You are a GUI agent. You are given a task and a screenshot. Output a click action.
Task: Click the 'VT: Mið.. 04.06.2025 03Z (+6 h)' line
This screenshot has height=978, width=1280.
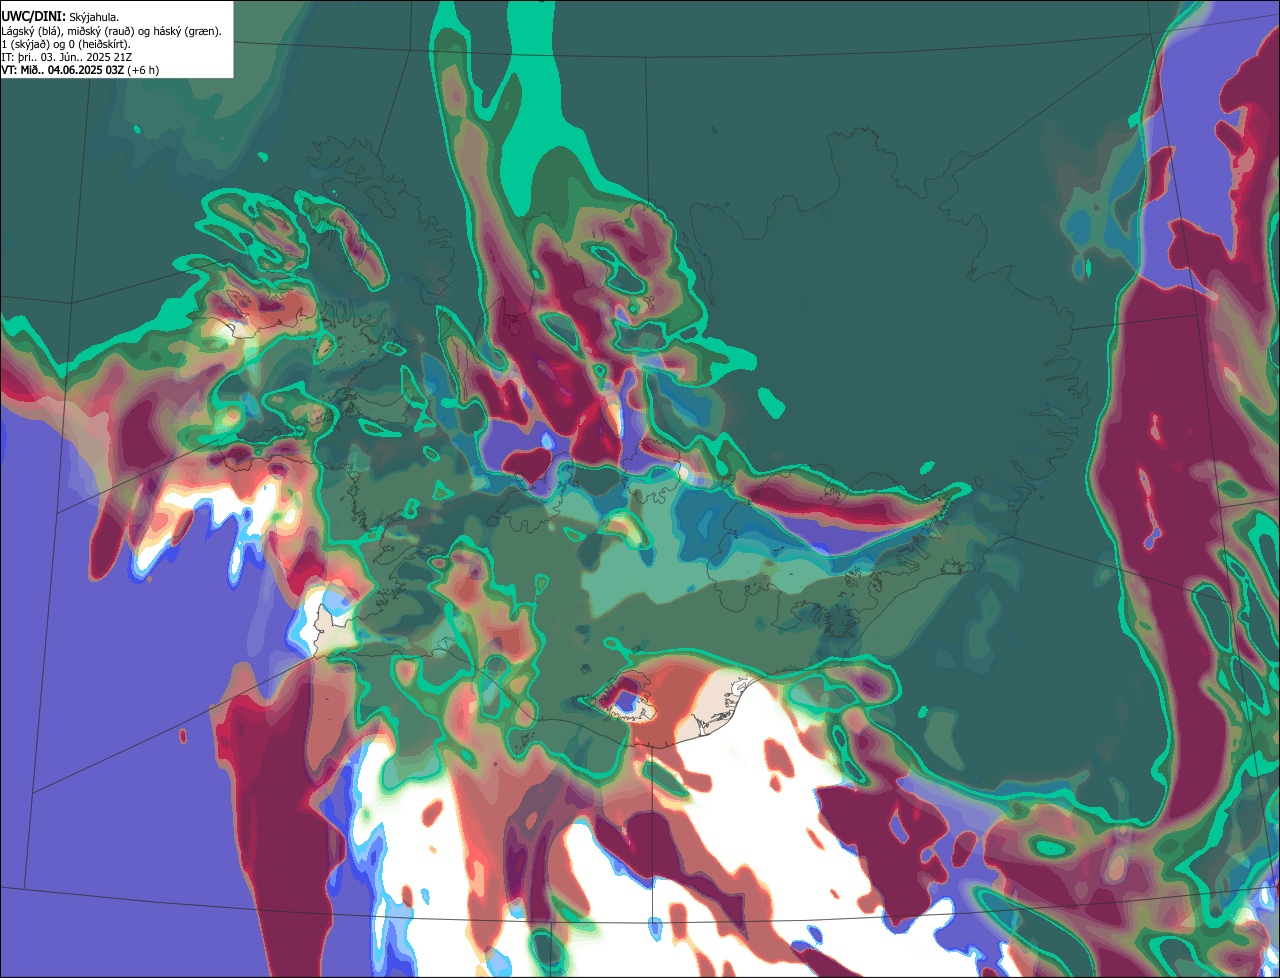click(x=80, y=70)
